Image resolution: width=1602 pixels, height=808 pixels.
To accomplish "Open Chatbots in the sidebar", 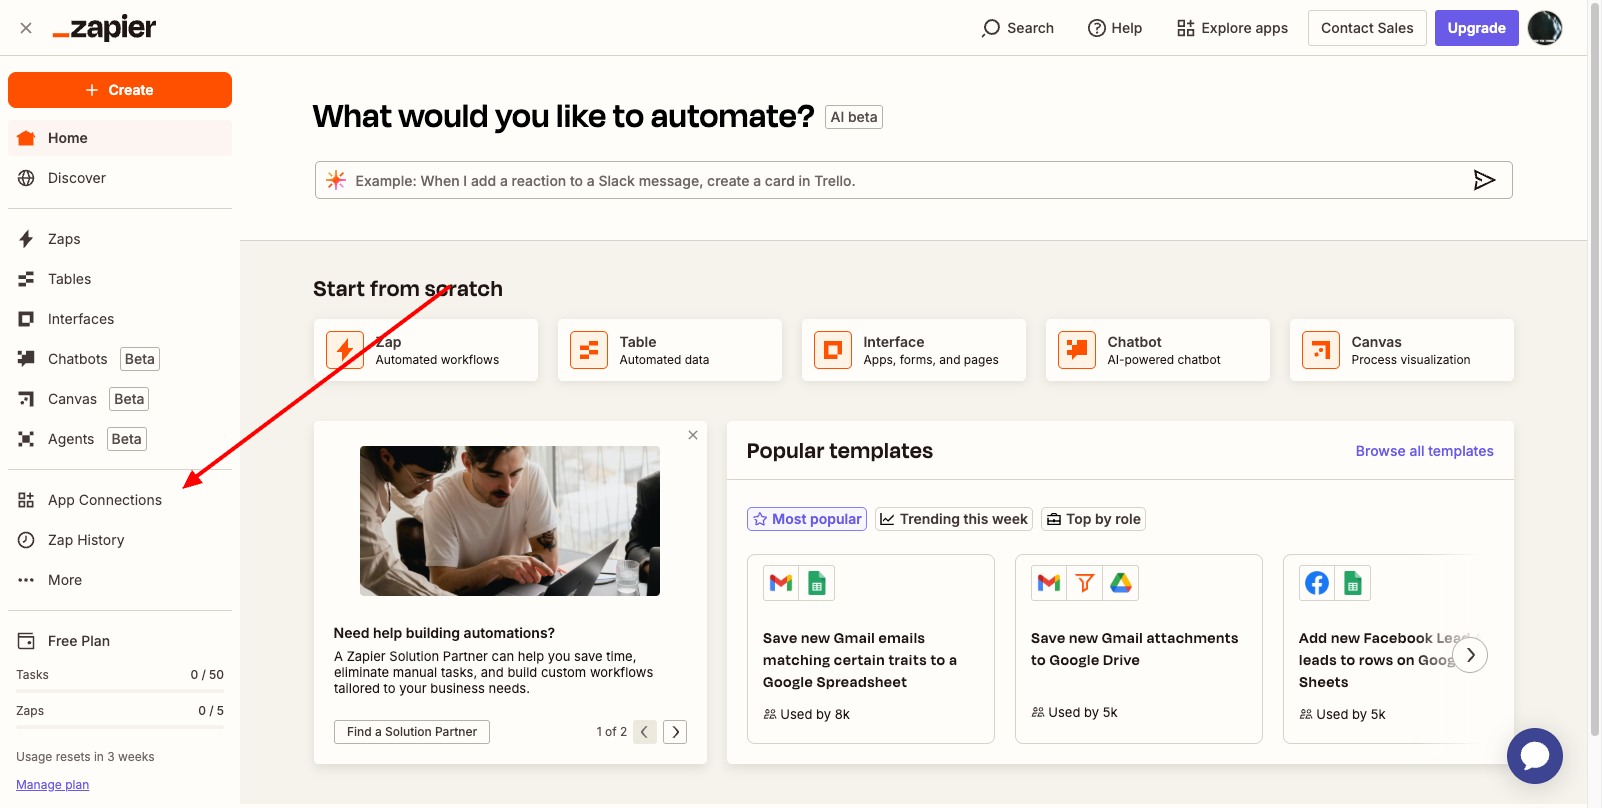I will 120,359.
